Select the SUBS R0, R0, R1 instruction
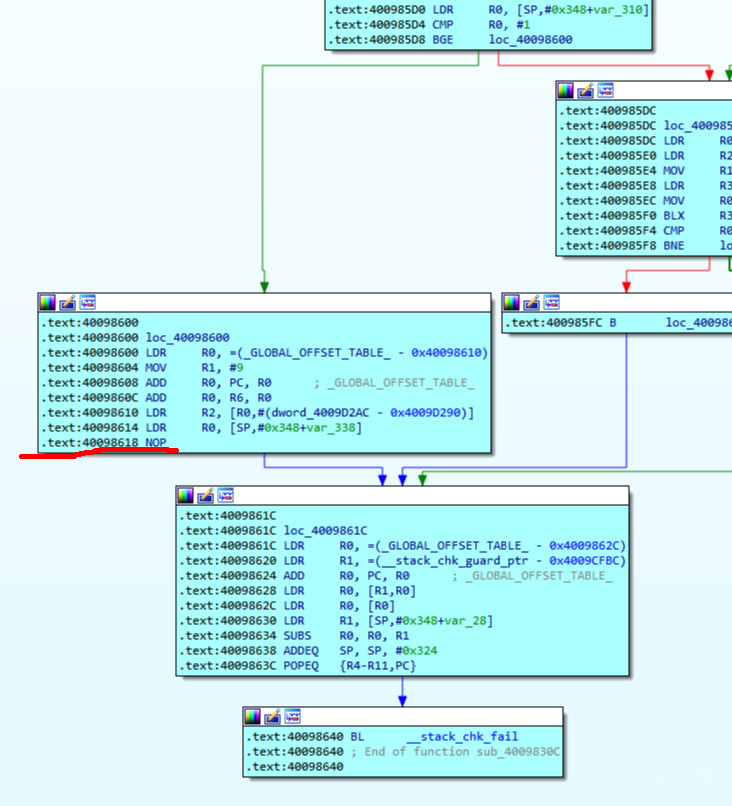732x806 pixels. (294, 636)
